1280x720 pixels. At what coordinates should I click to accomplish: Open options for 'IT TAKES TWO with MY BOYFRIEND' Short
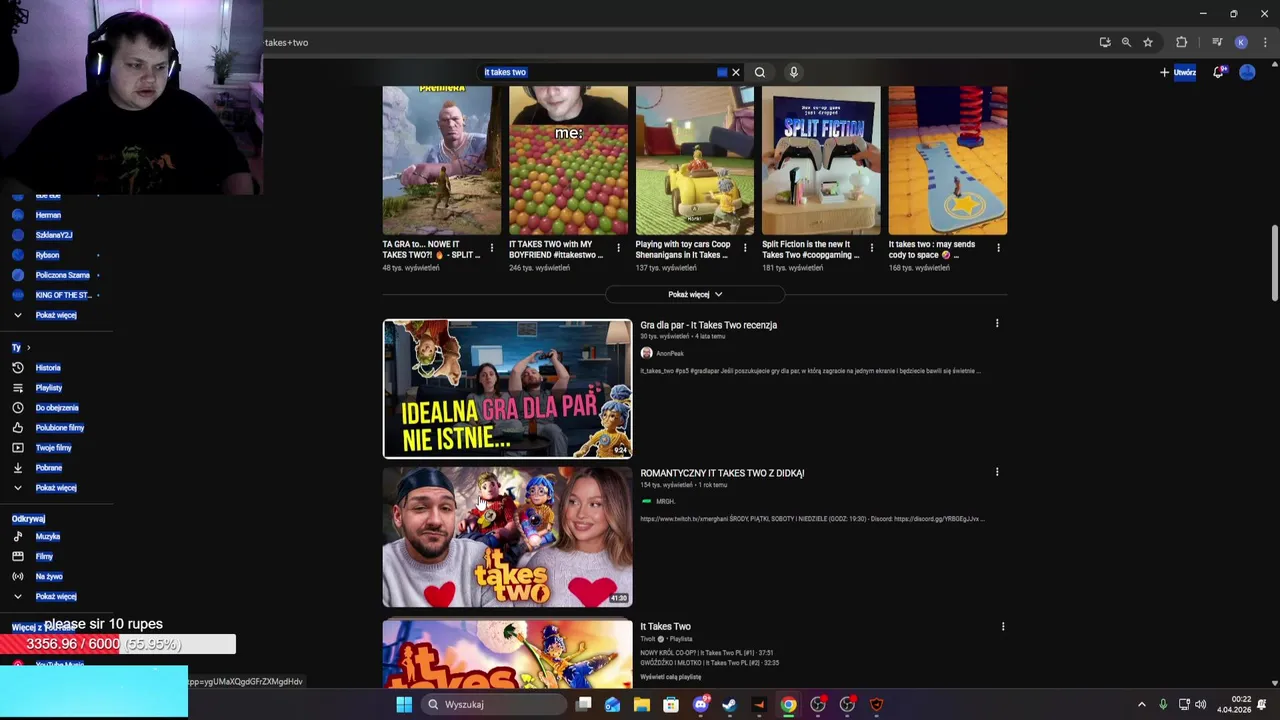click(618, 248)
